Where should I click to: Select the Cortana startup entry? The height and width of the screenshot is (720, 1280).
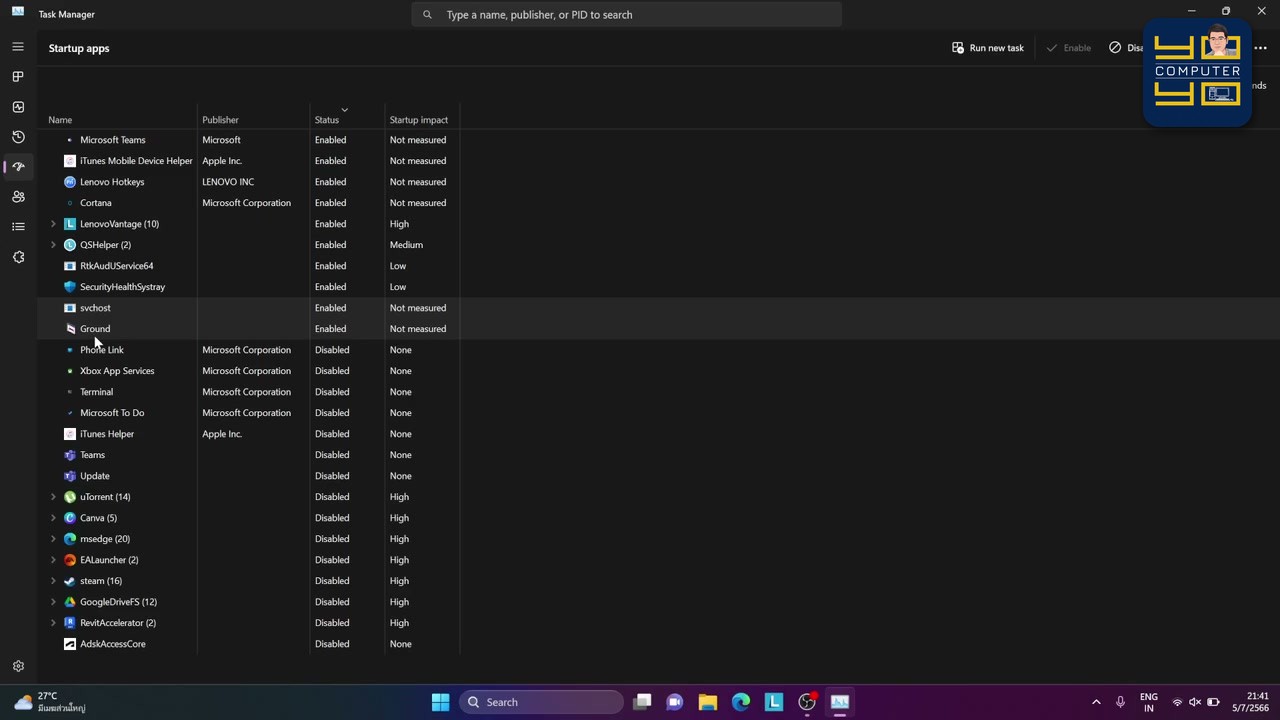coord(660,203)
